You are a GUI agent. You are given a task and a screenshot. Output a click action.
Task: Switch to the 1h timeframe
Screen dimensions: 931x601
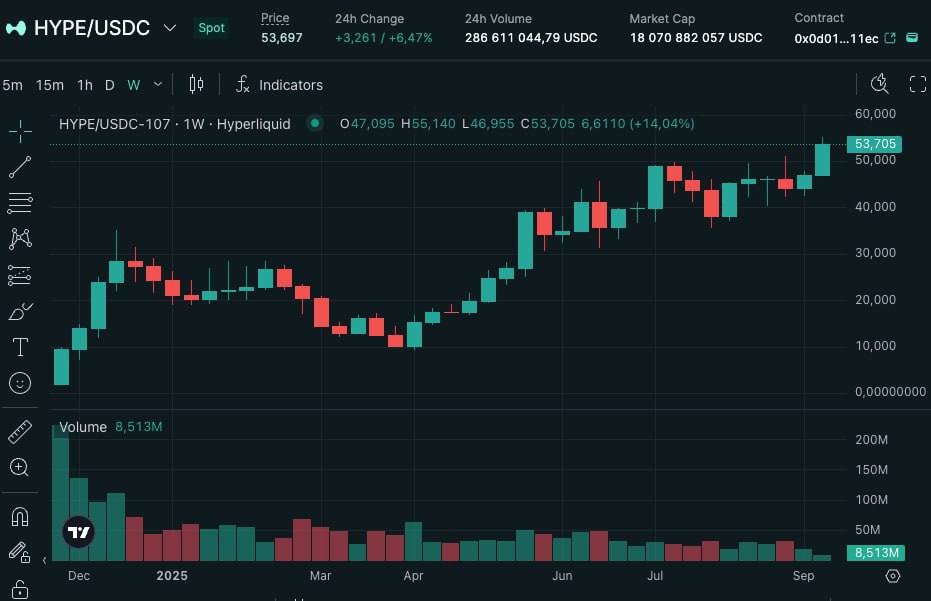tap(85, 85)
